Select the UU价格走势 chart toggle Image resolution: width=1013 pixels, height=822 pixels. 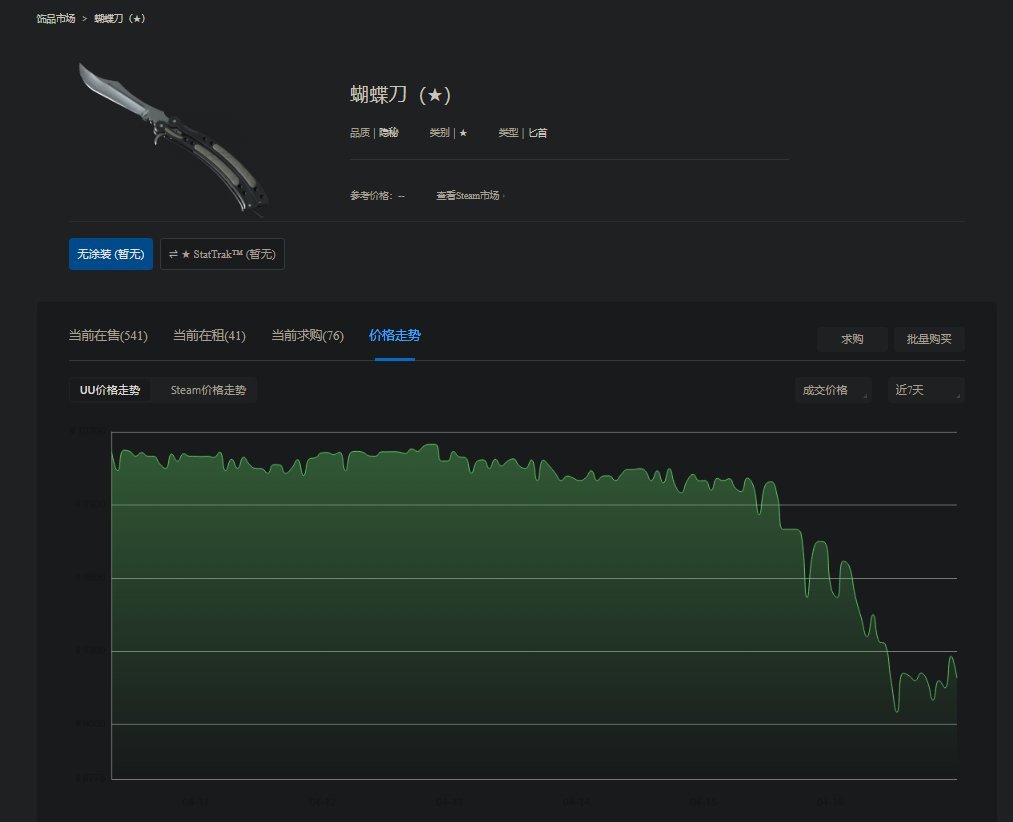pyautogui.click(x=110, y=390)
